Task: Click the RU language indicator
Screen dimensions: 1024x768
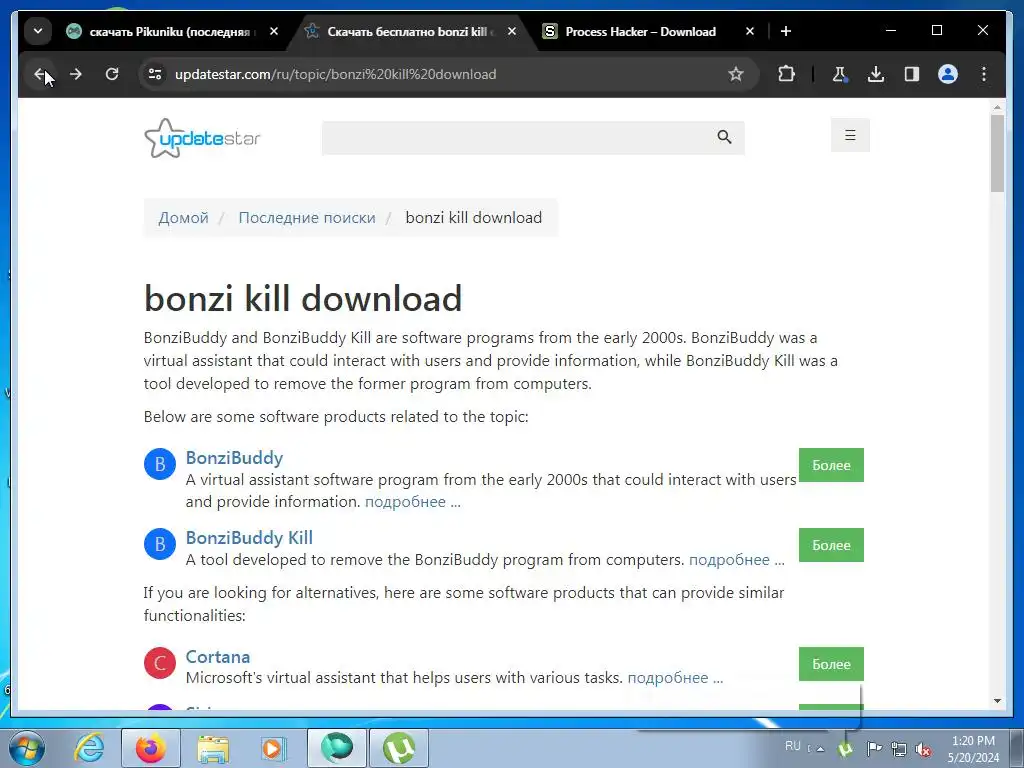Action: pos(793,746)
